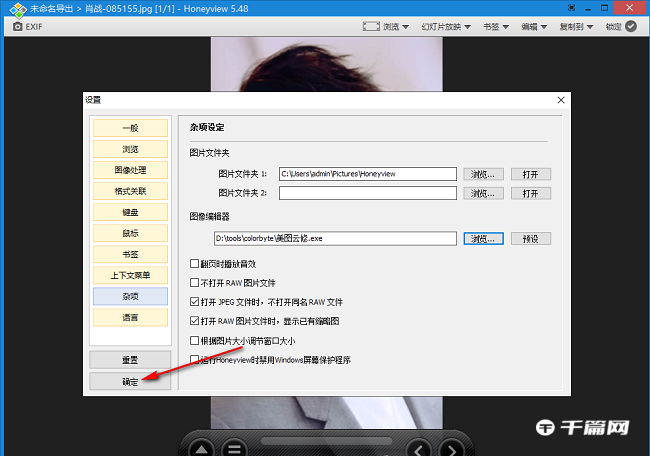650x456 pixels.
Task: Toggle 不打开 RAW 图片文件 checkbox
Action: pyautogui.click(x=194, y=283)
